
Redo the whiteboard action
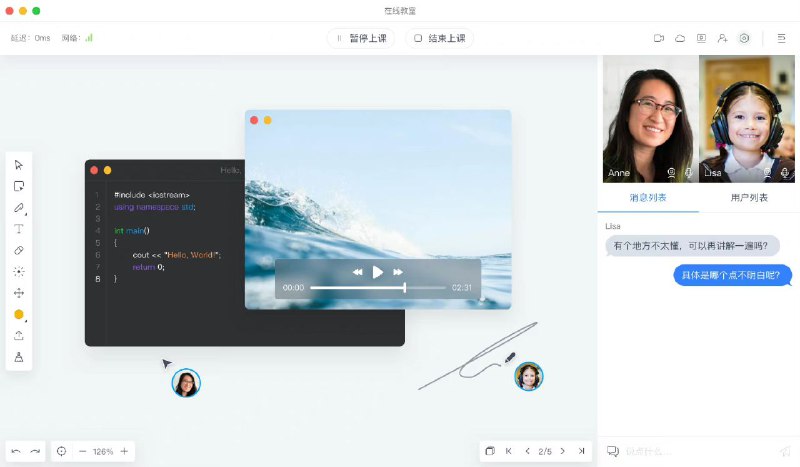pyautogui.click(x=35, y=451)
